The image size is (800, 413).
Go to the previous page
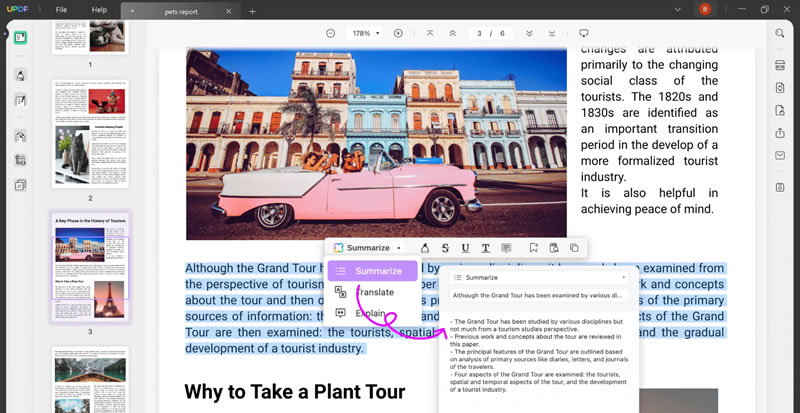[x=453, y=33]
